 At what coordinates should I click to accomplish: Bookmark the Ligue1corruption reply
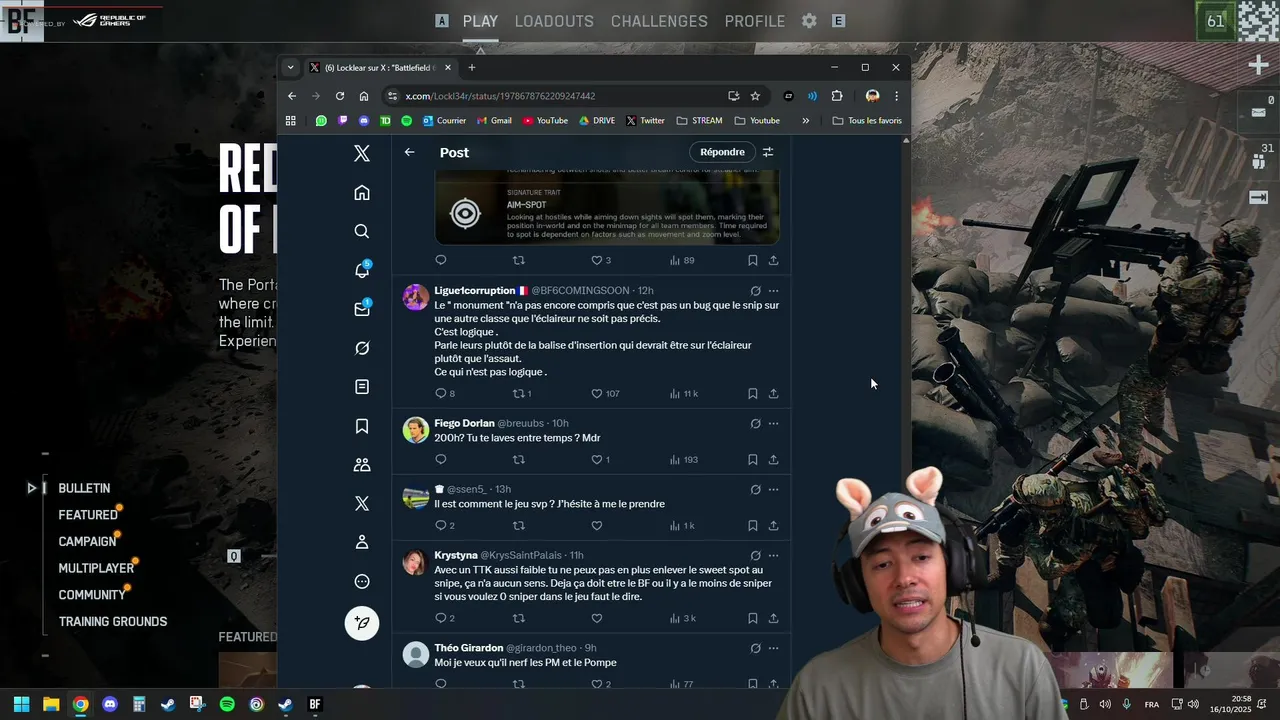click(753, 394)
